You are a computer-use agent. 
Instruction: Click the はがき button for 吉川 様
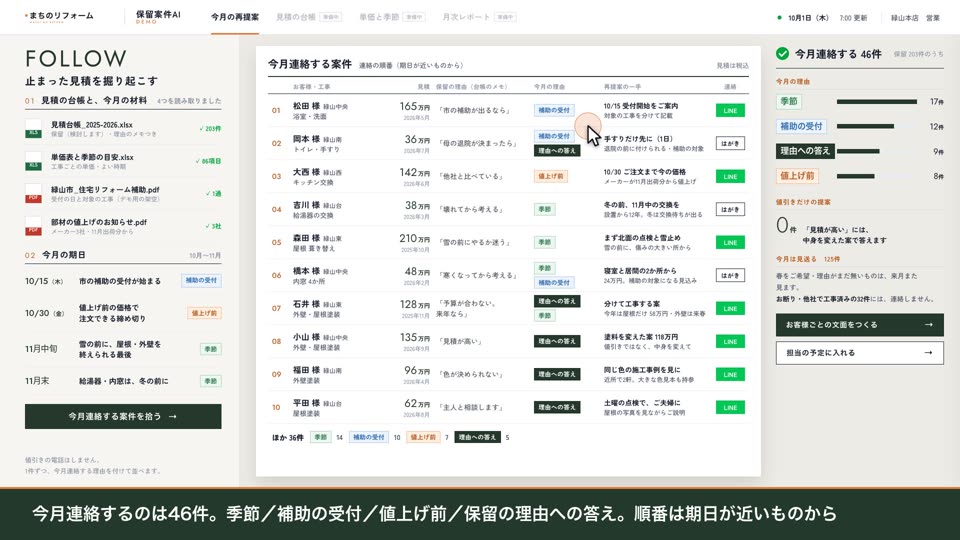point(730,209)
